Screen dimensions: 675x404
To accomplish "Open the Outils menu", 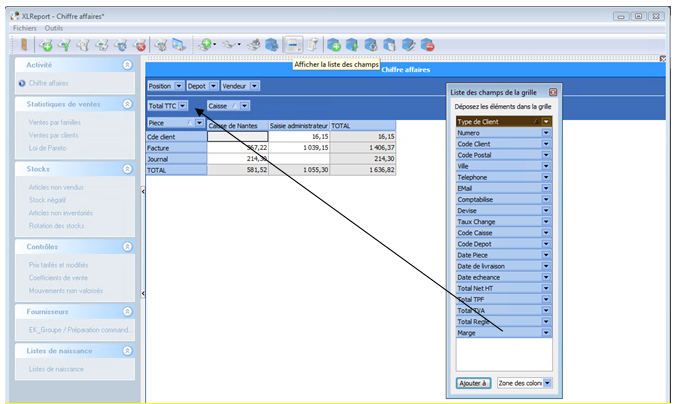I will point(54,28).
